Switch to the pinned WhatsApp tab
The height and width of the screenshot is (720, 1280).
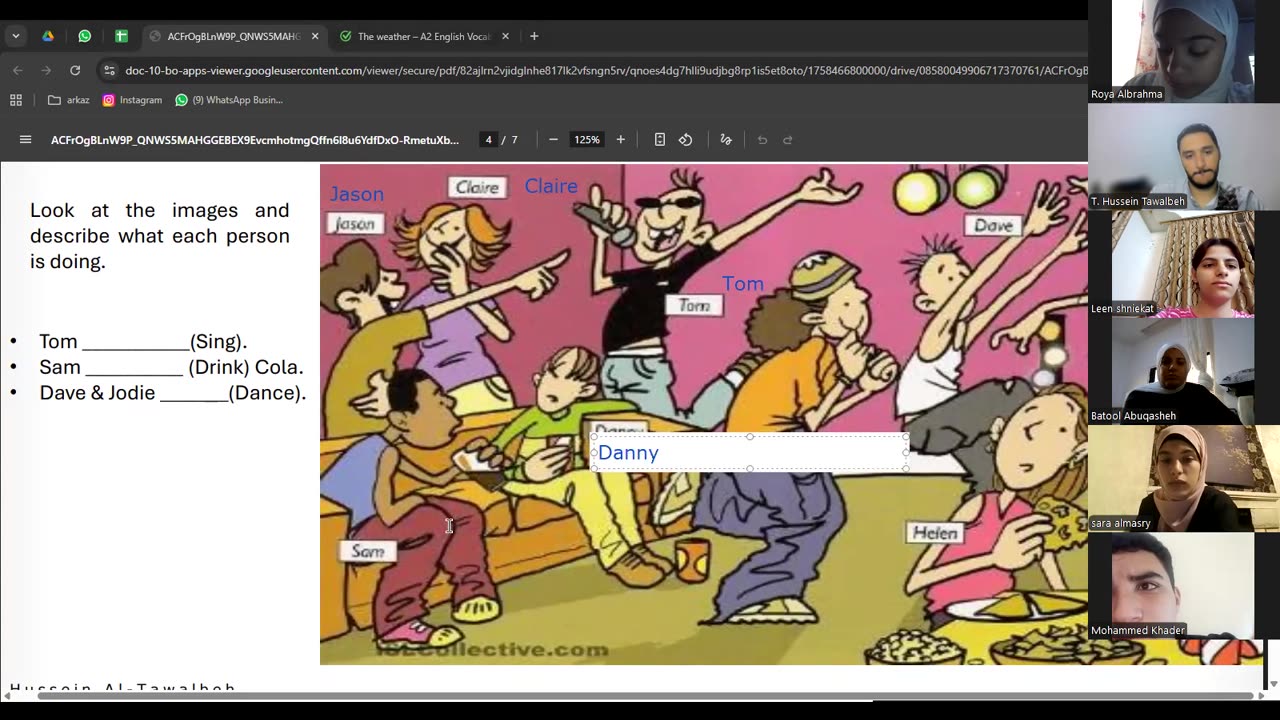pyautogui.click(x=84, y=36)
